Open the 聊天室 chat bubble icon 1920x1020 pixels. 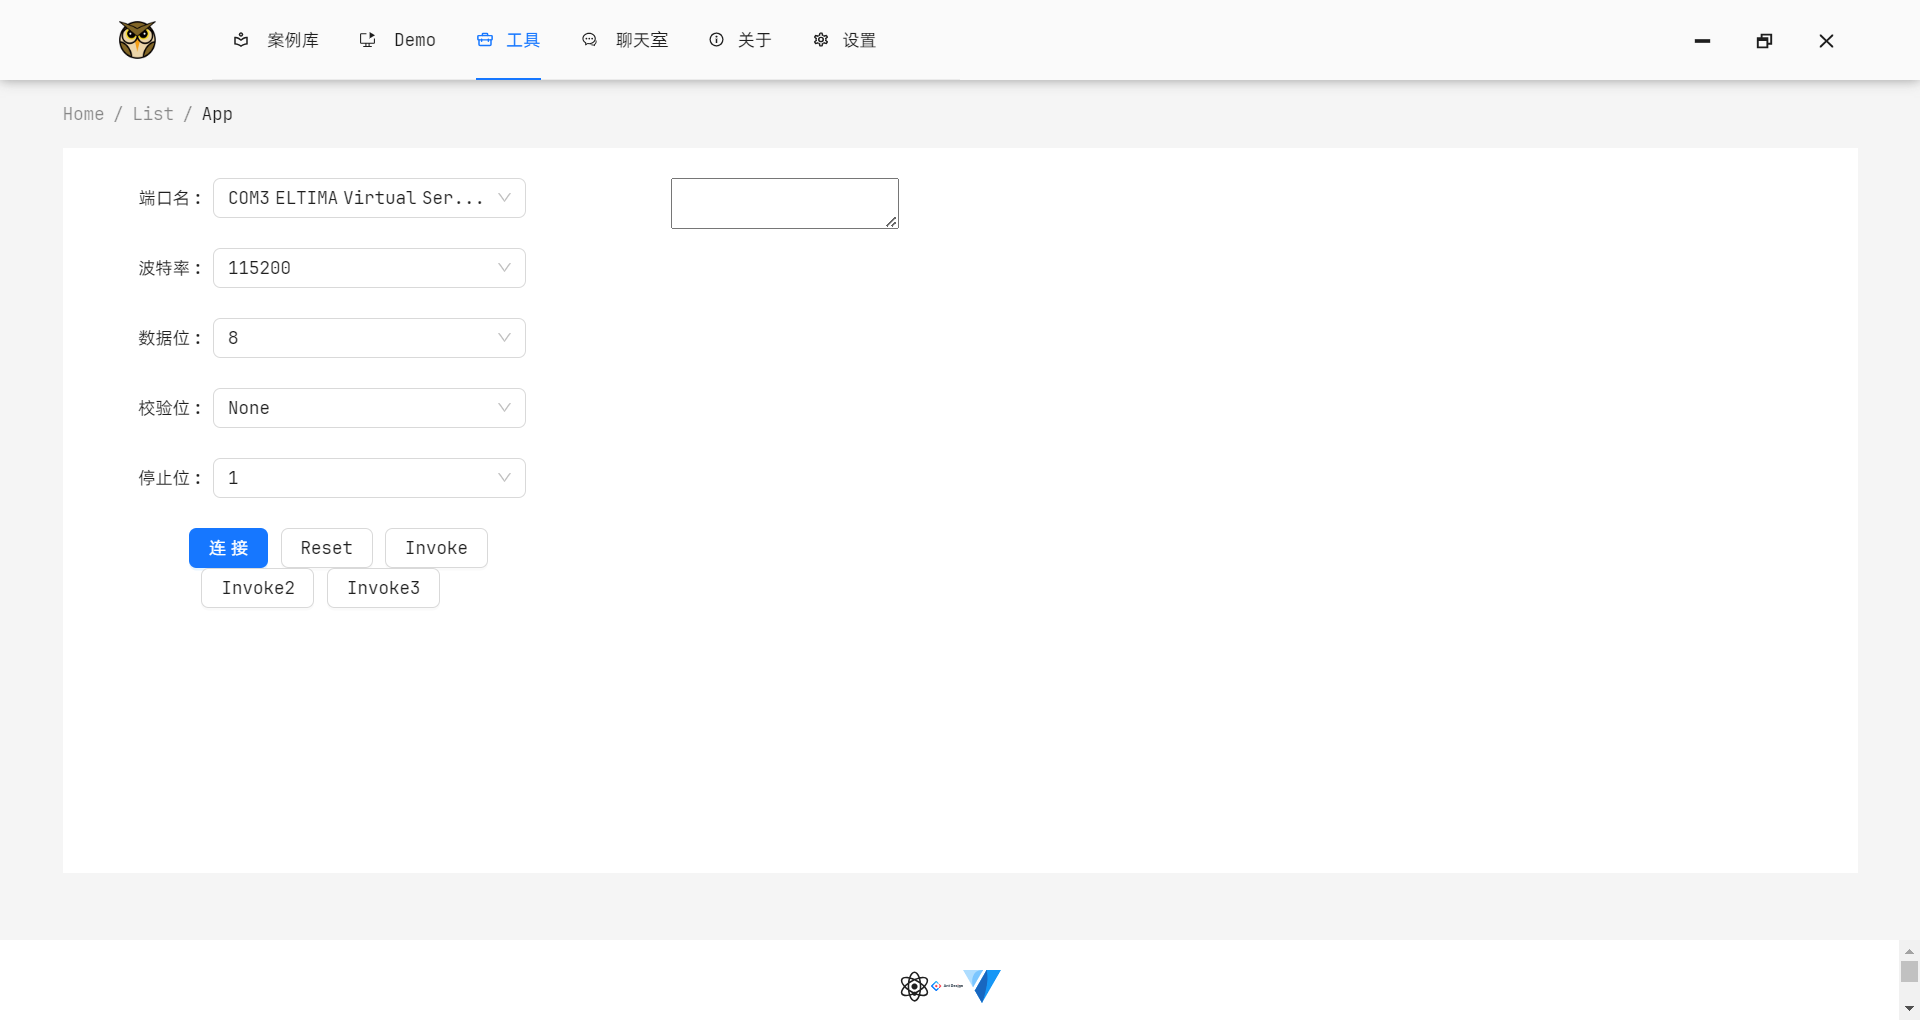point(589,40)
